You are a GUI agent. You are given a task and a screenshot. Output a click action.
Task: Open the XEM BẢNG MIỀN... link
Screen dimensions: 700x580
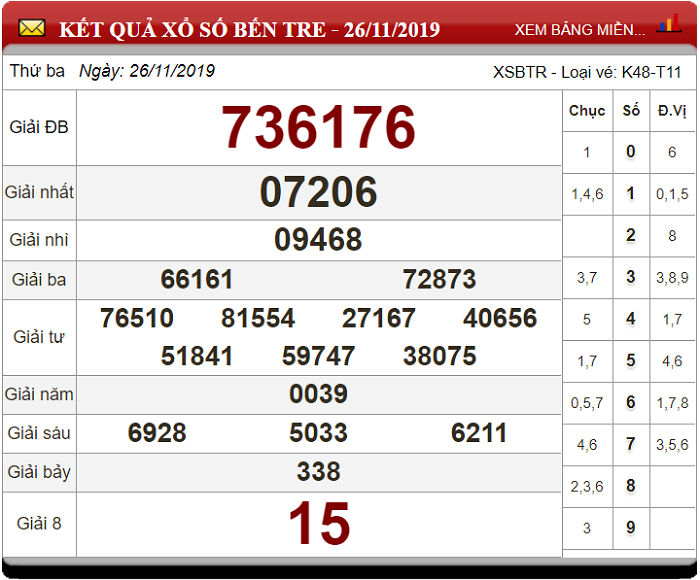pyautogui.click(x=579, y=30)
